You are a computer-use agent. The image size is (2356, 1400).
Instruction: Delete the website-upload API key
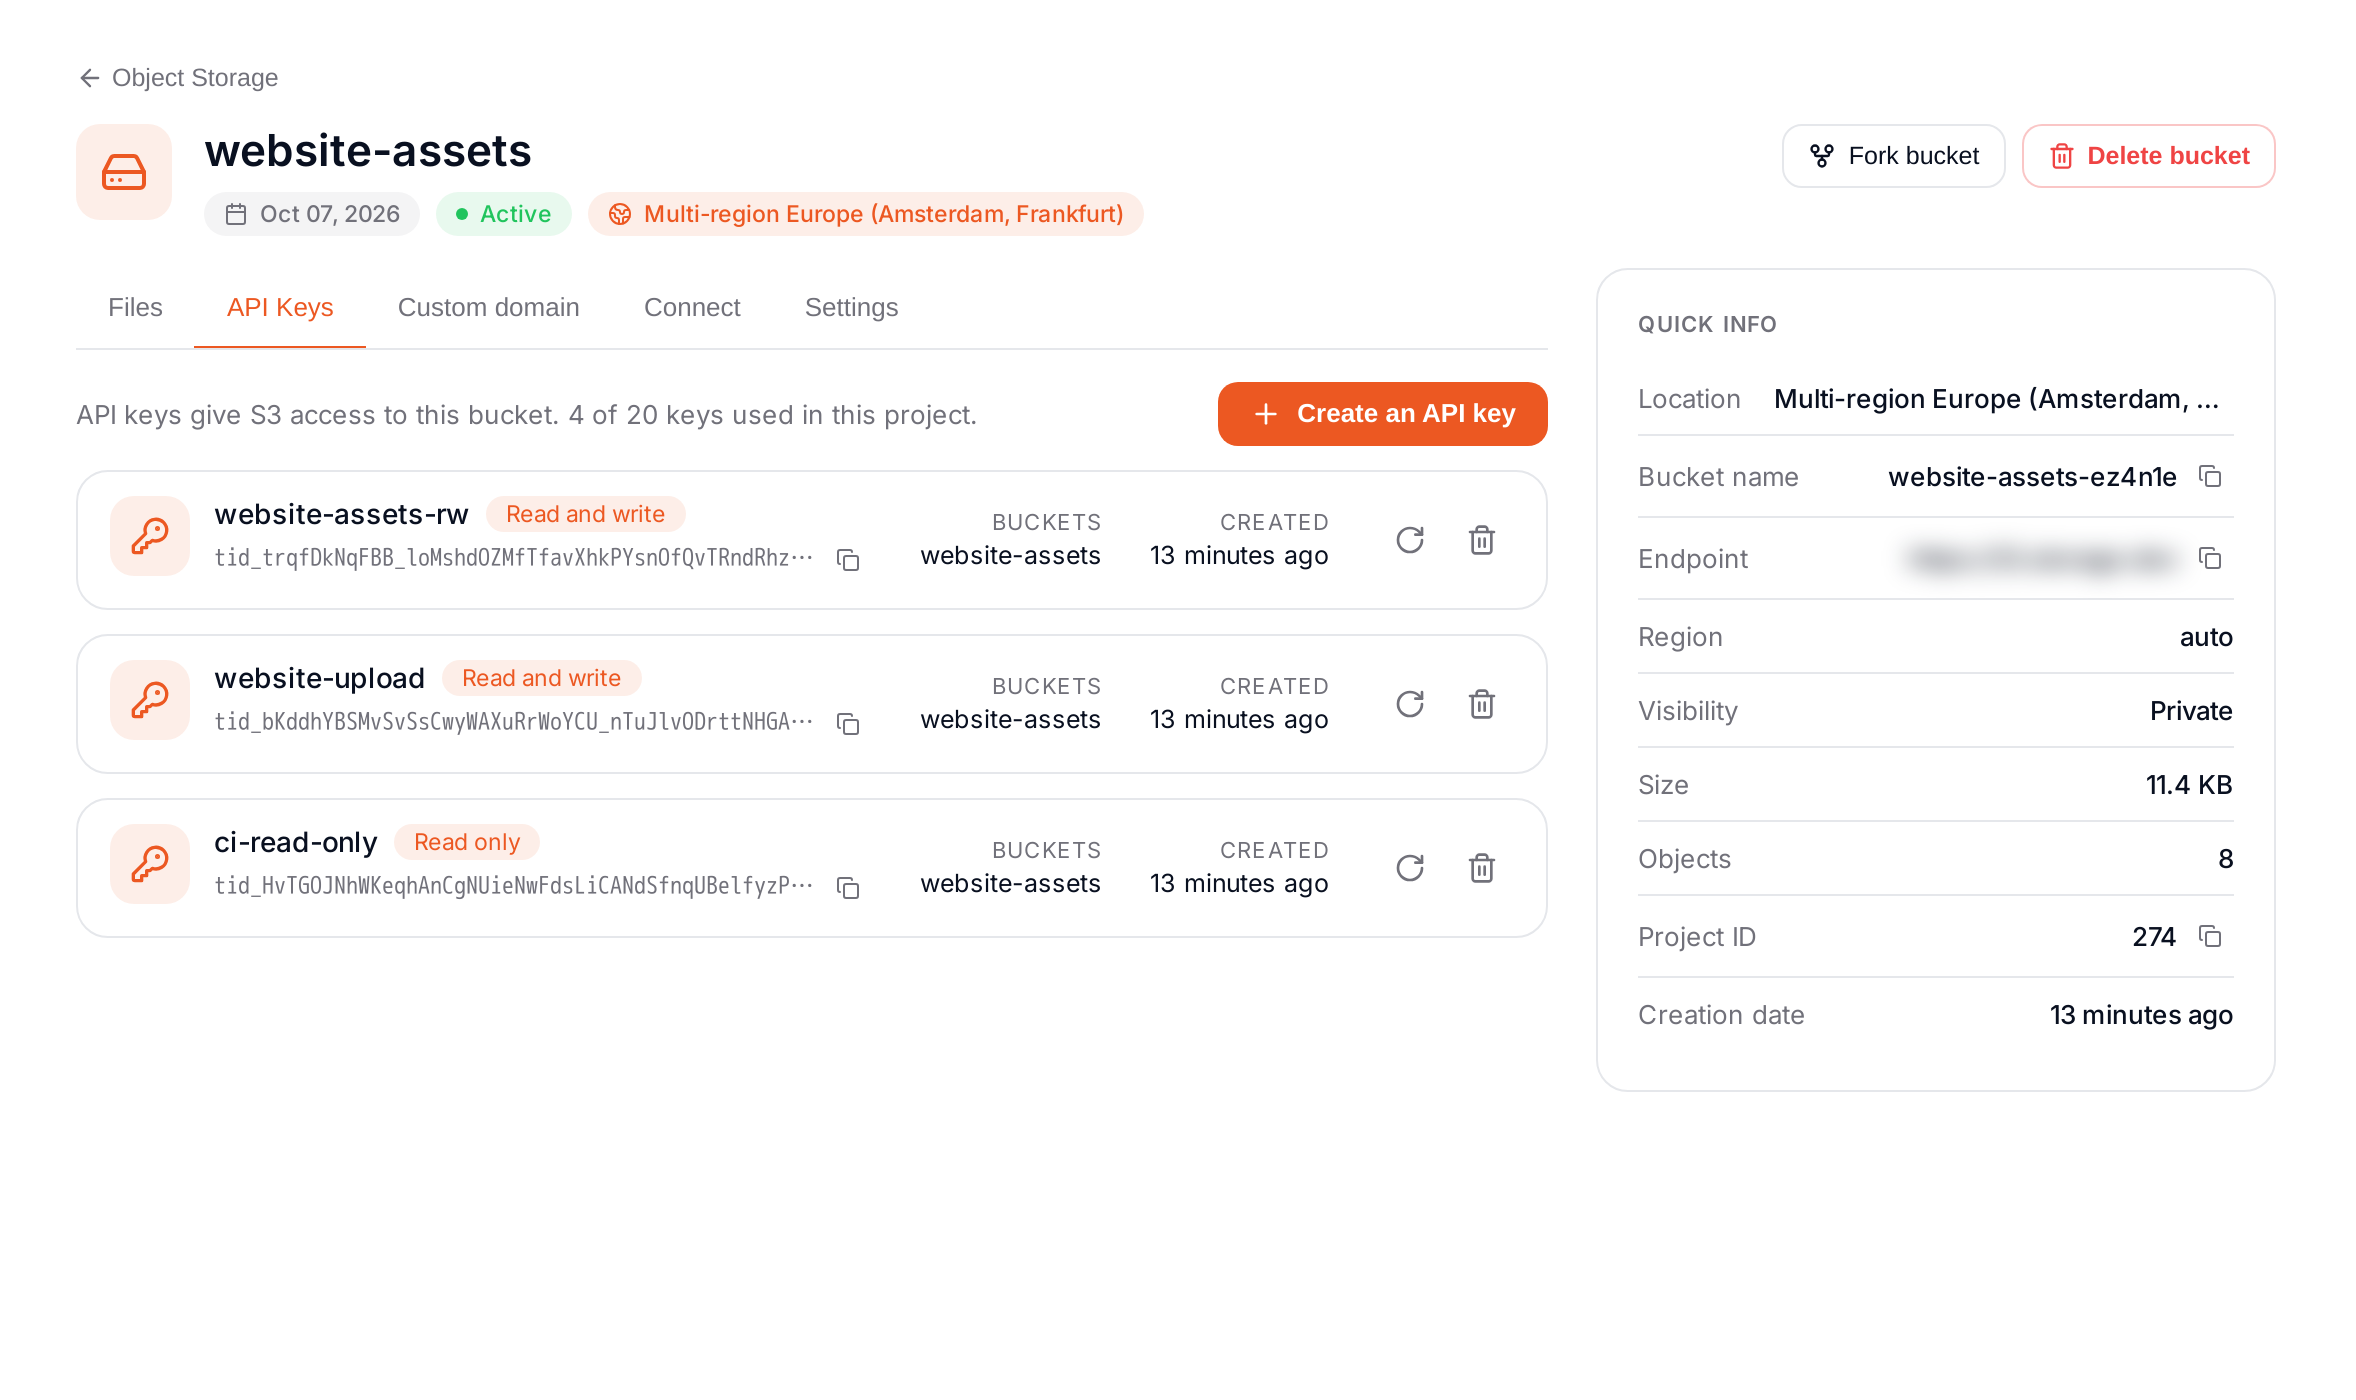coord(1482,704)
